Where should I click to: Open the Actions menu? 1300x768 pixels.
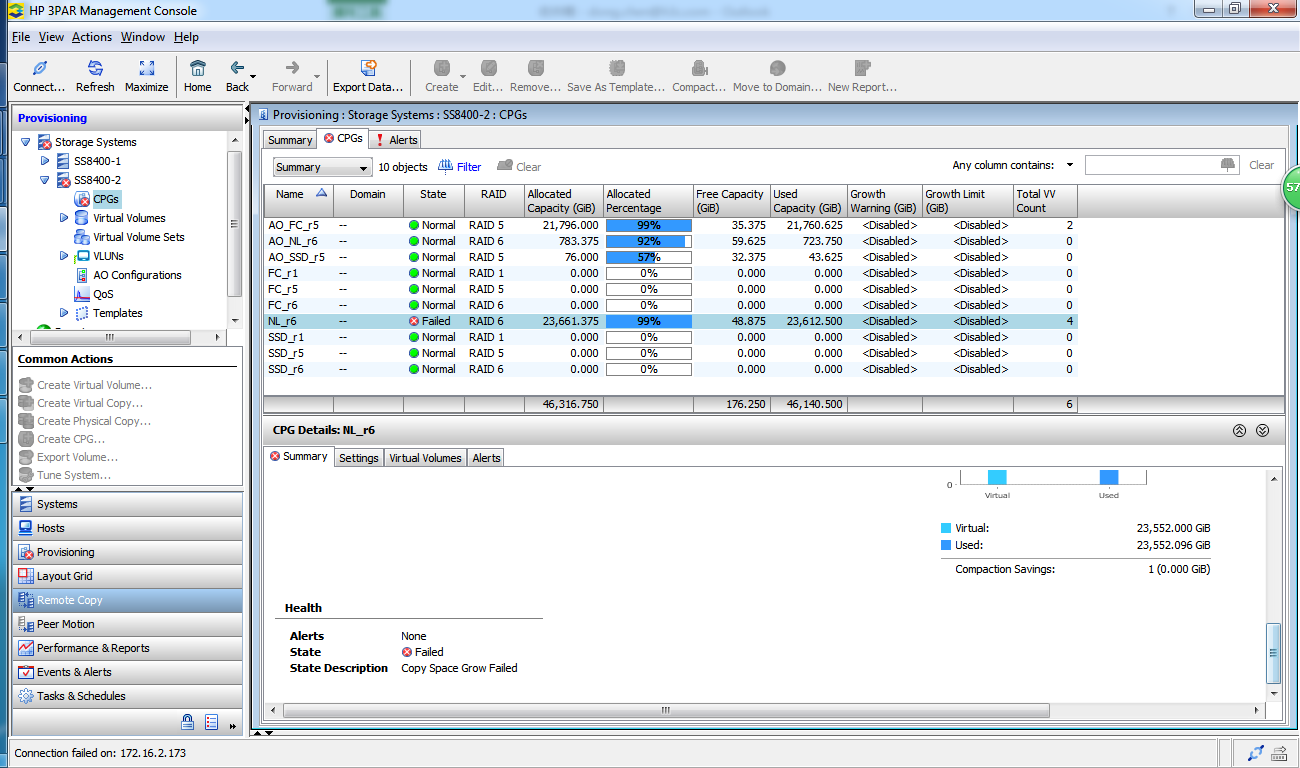[x=92, y=37]
